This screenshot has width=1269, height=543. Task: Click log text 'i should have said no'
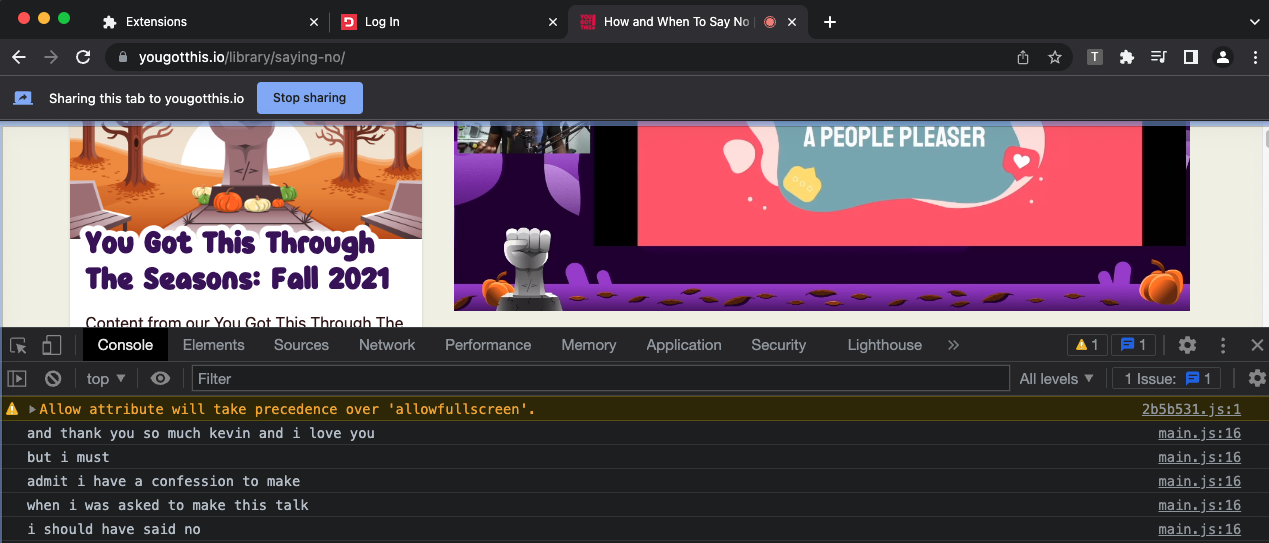click(113, 529)
